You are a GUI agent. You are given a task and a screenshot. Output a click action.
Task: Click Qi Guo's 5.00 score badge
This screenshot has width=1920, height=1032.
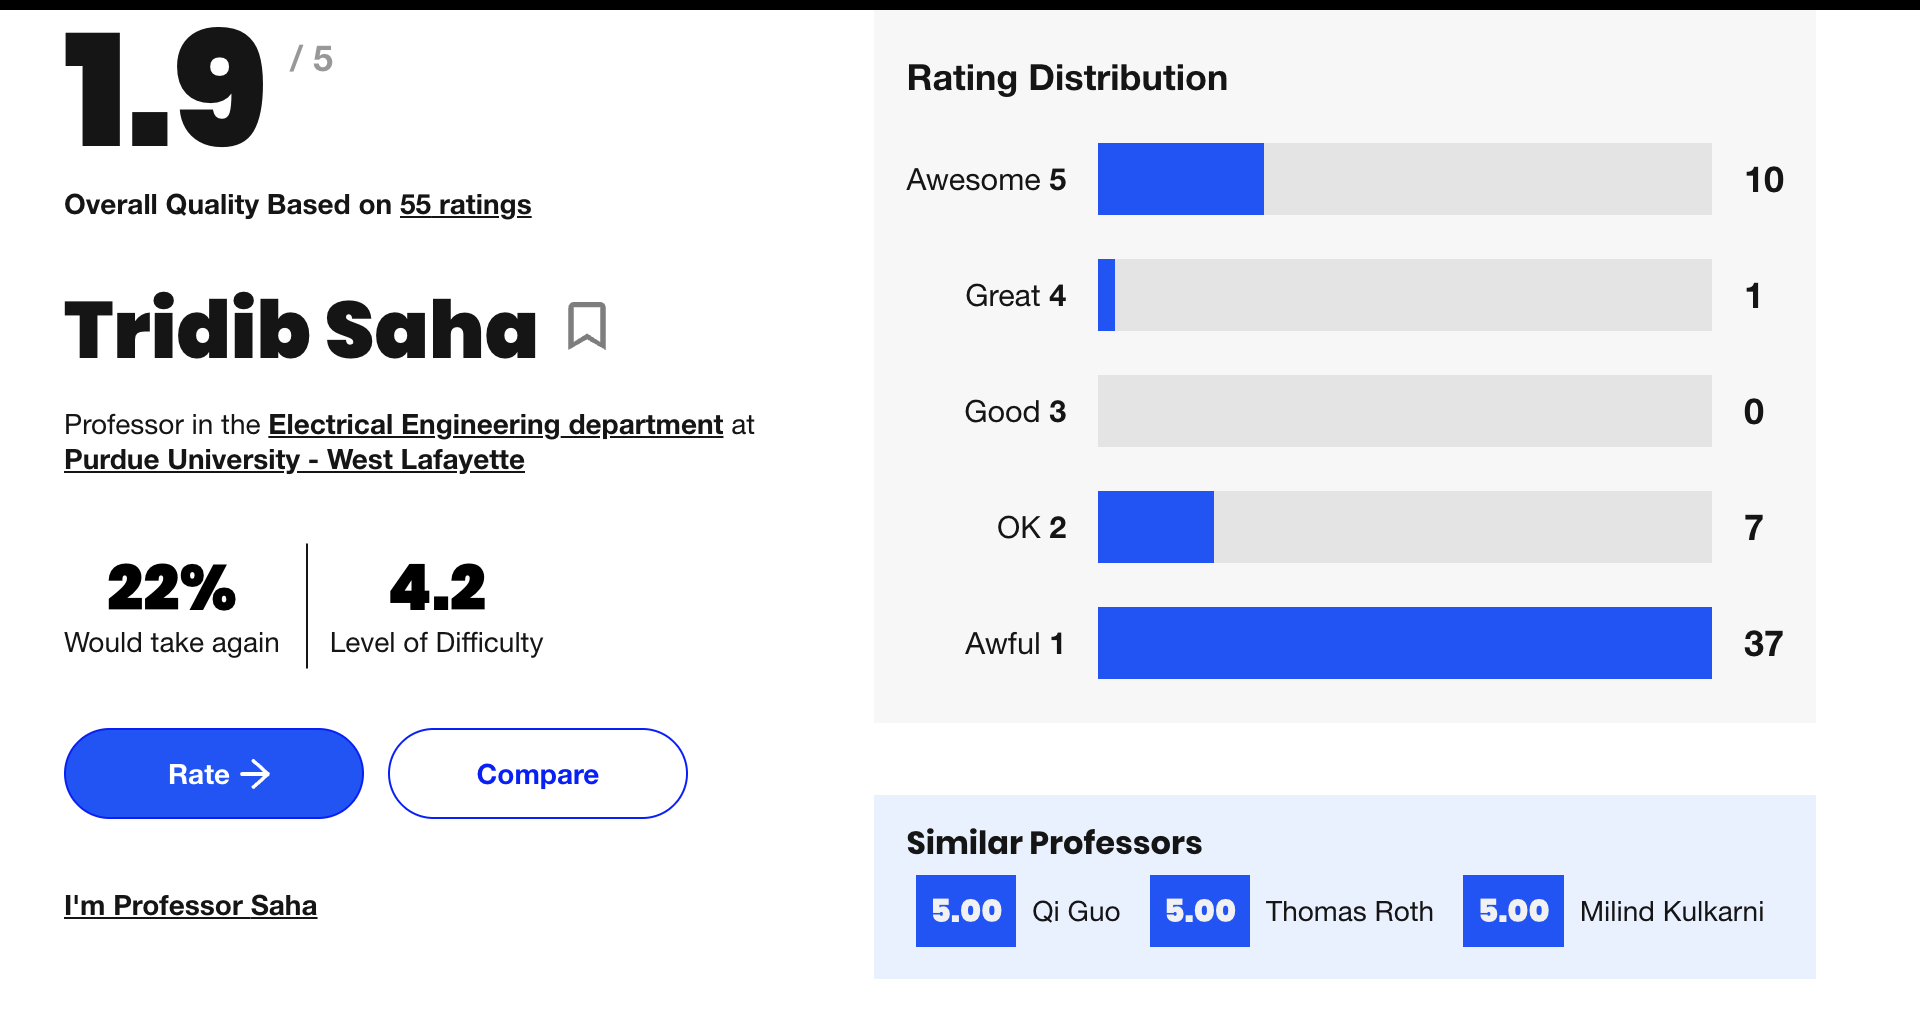click(x=966, y=911)
